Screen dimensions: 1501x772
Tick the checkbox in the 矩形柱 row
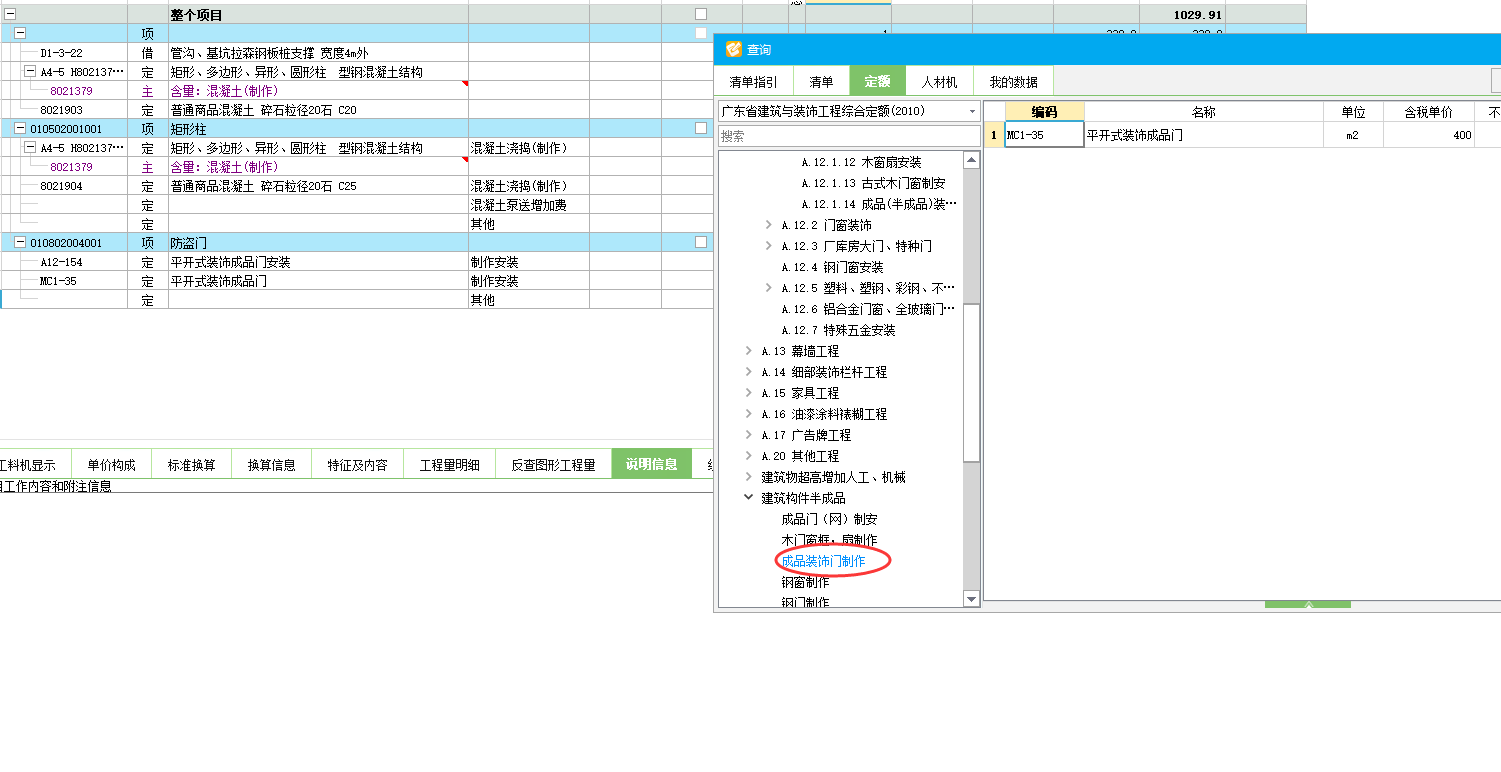click(x=701, y=128)
